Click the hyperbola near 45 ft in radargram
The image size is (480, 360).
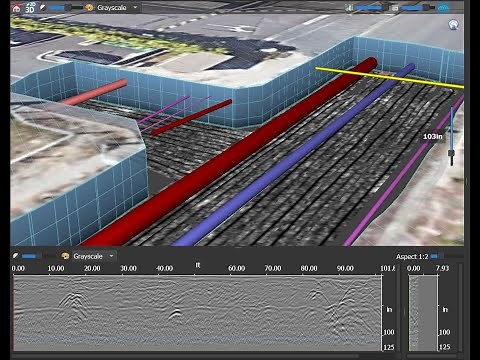175,314
